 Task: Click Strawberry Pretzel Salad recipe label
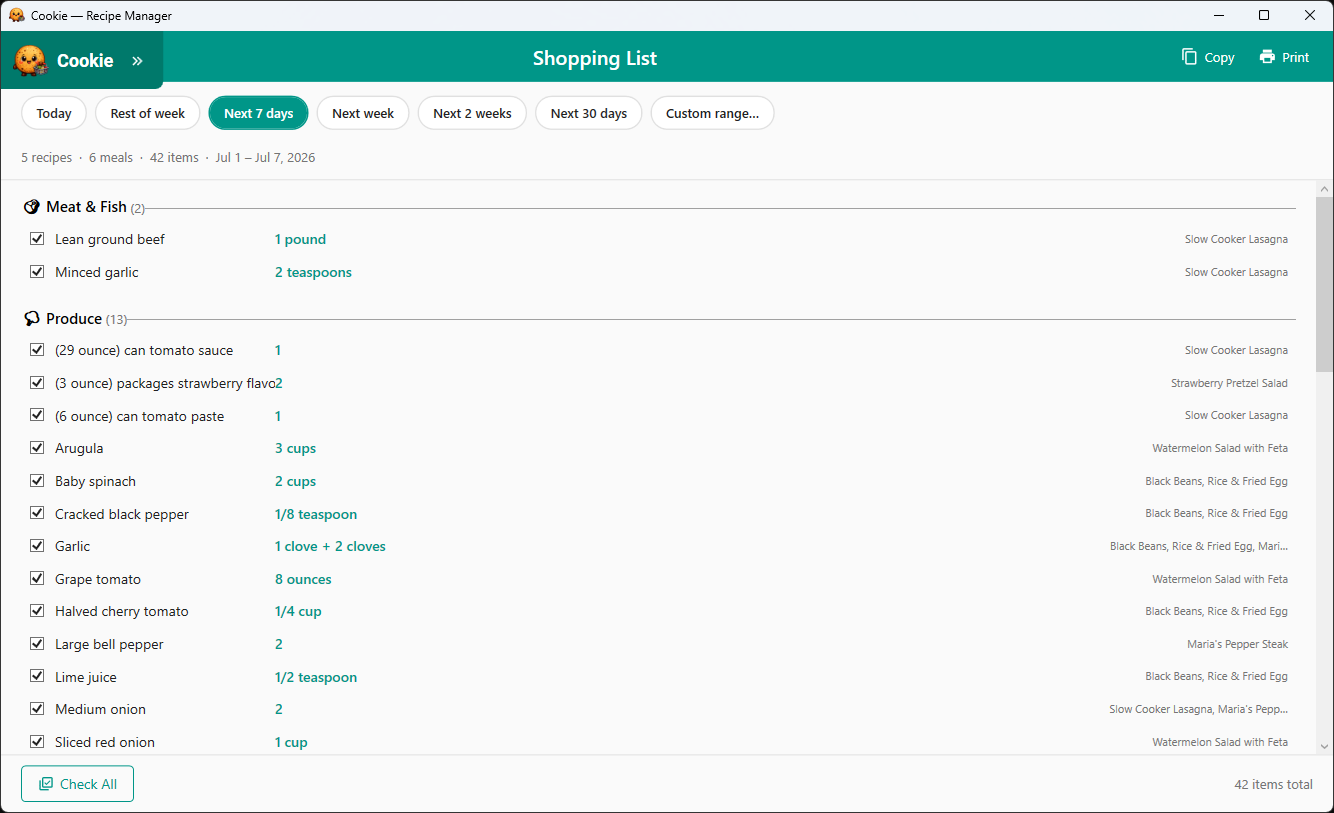pos(1229,383)
